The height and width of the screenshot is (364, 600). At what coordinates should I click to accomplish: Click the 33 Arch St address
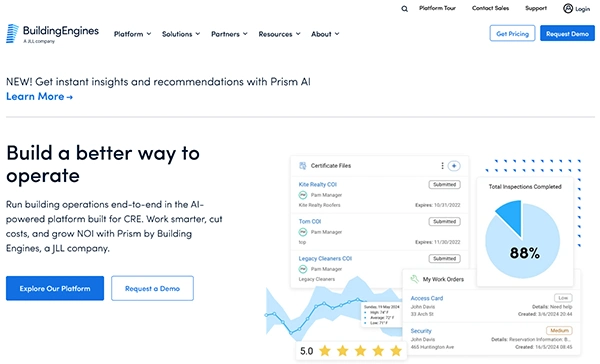pyautogui.click(x=422, y=314)
